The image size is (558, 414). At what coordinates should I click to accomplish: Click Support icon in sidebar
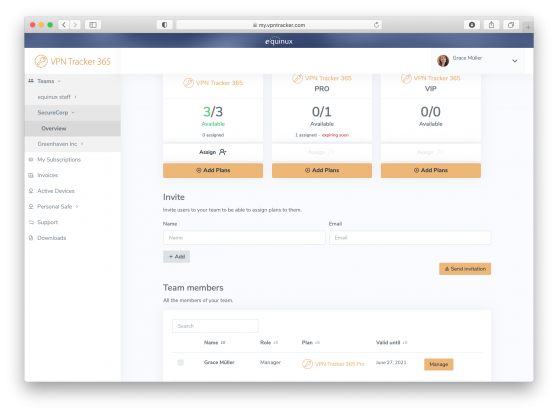click(31, 222)
